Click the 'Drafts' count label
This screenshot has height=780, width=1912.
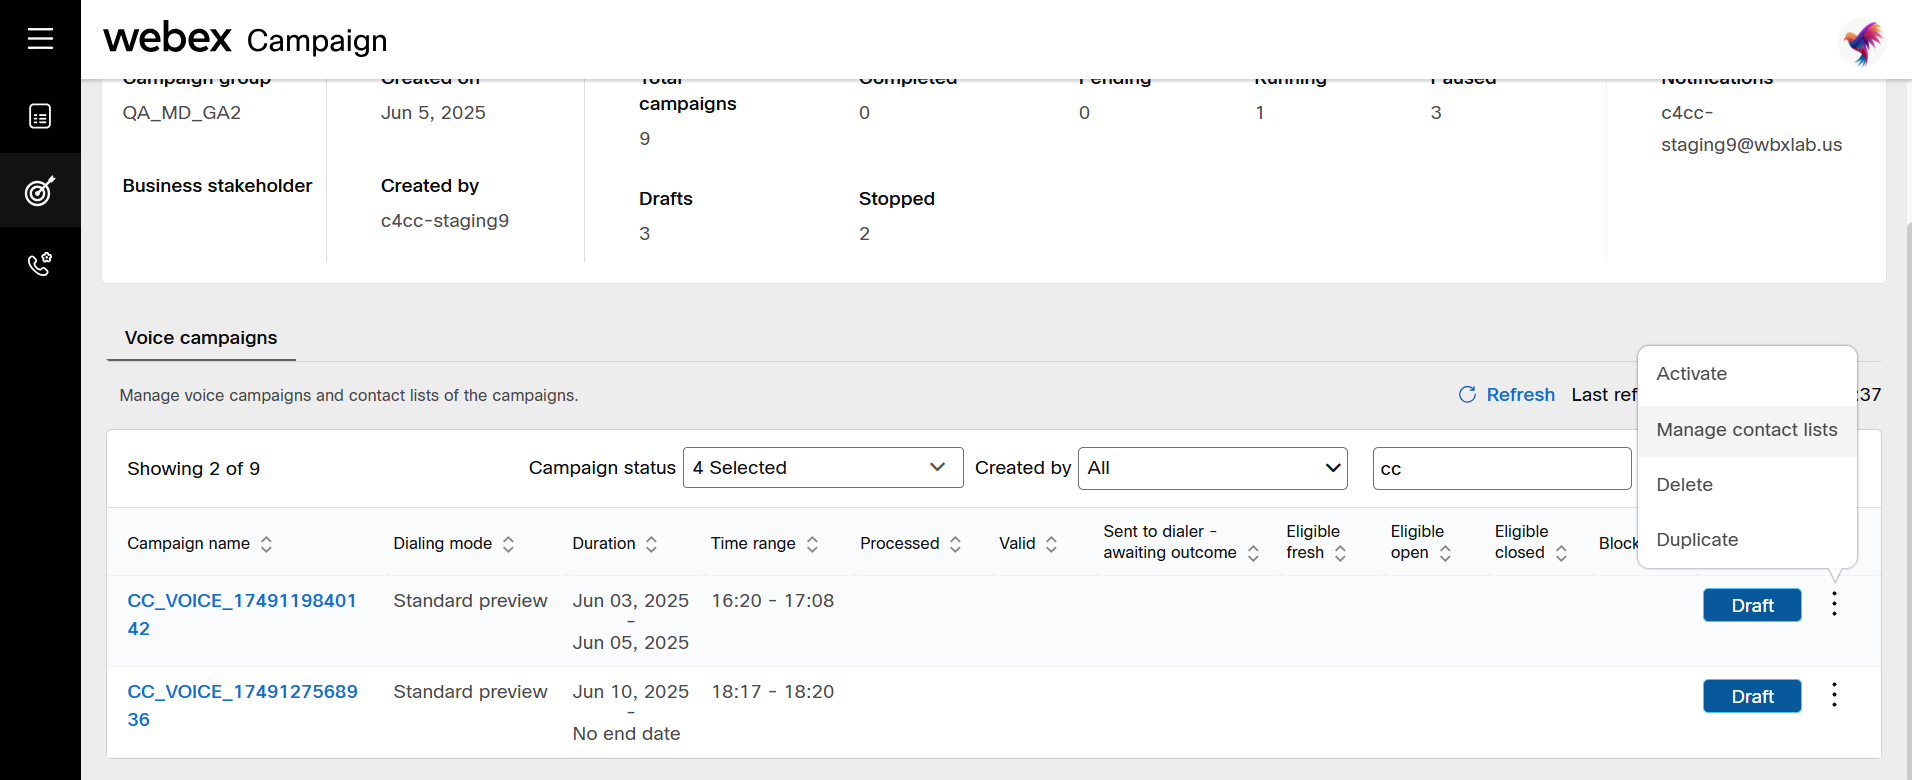click(x=665, y=199)
